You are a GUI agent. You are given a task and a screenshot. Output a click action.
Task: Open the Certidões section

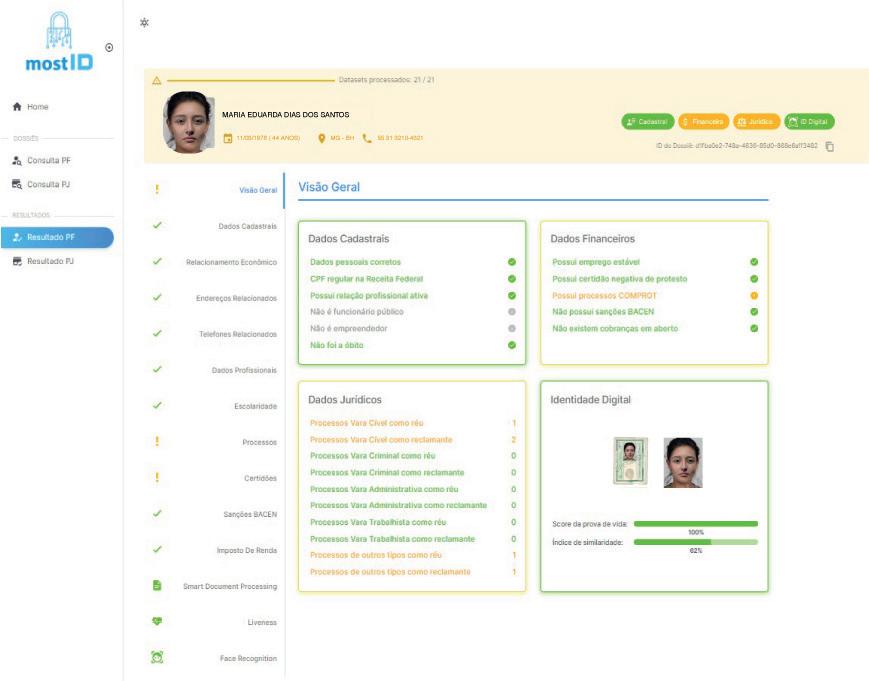[260, 479]
